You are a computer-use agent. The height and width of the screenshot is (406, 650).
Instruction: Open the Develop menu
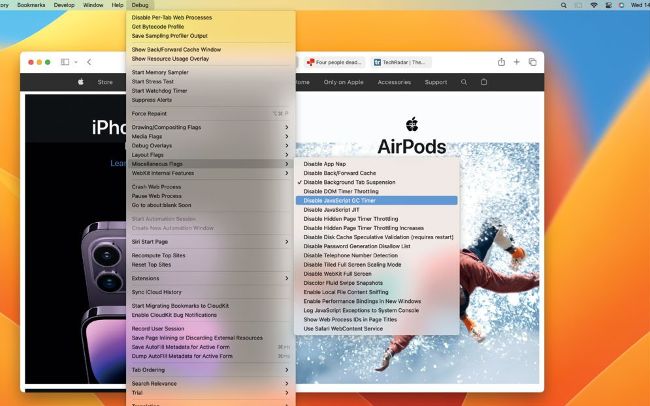point(64,5)
